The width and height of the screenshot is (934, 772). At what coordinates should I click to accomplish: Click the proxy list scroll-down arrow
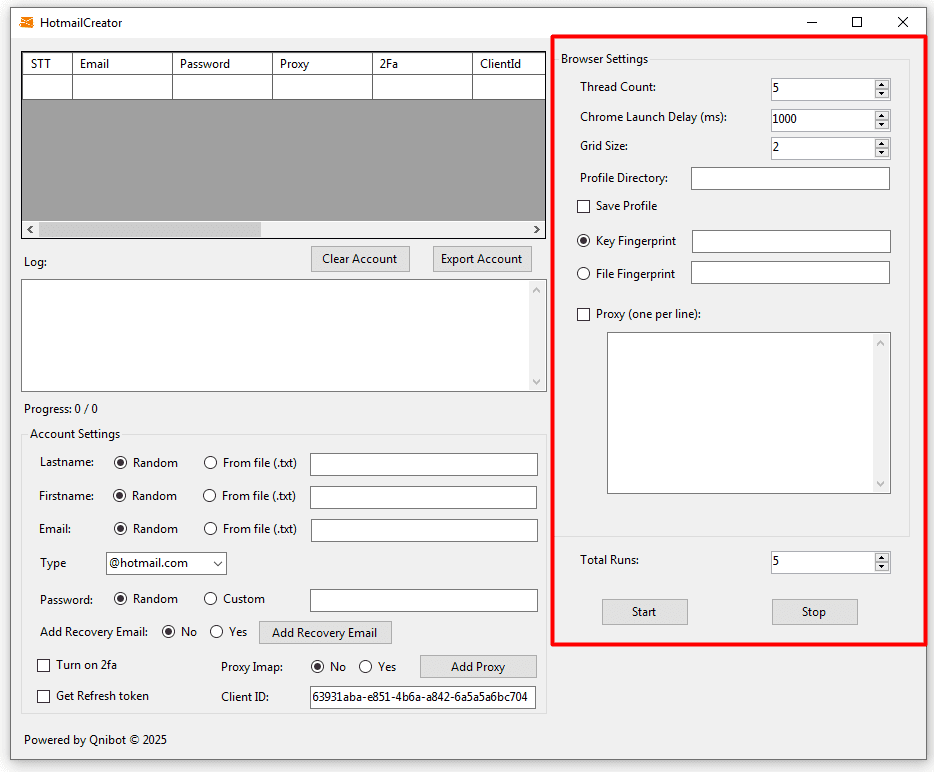(880, 484)
